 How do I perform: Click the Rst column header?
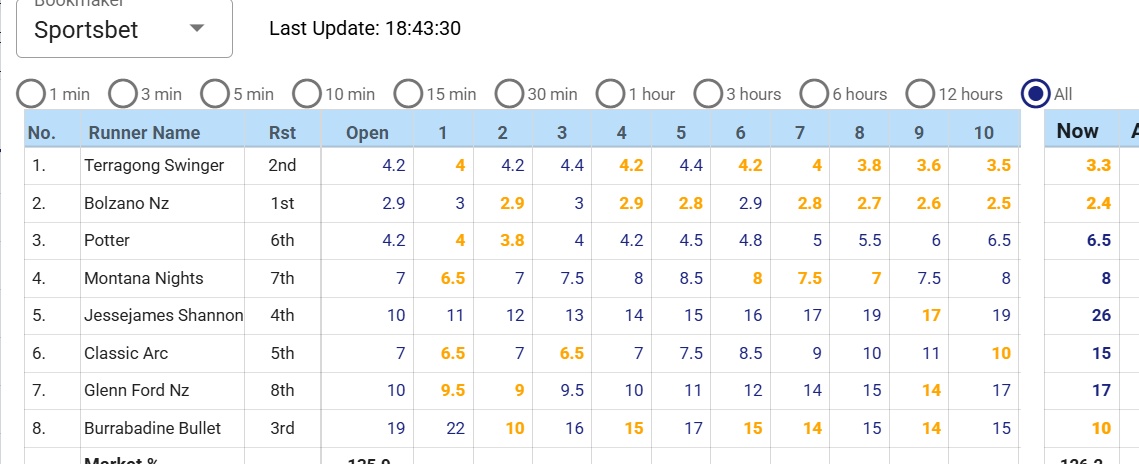click(x=282, y=132)
